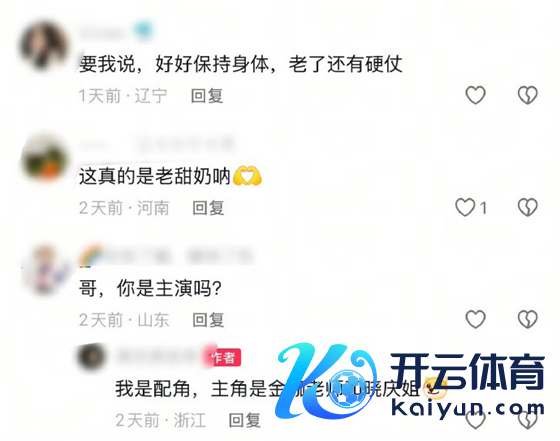The image size is (560, 441).
Task: Dislike the Henan comment via broken heart
Action: pyautogui.click(x=528, y=207)
